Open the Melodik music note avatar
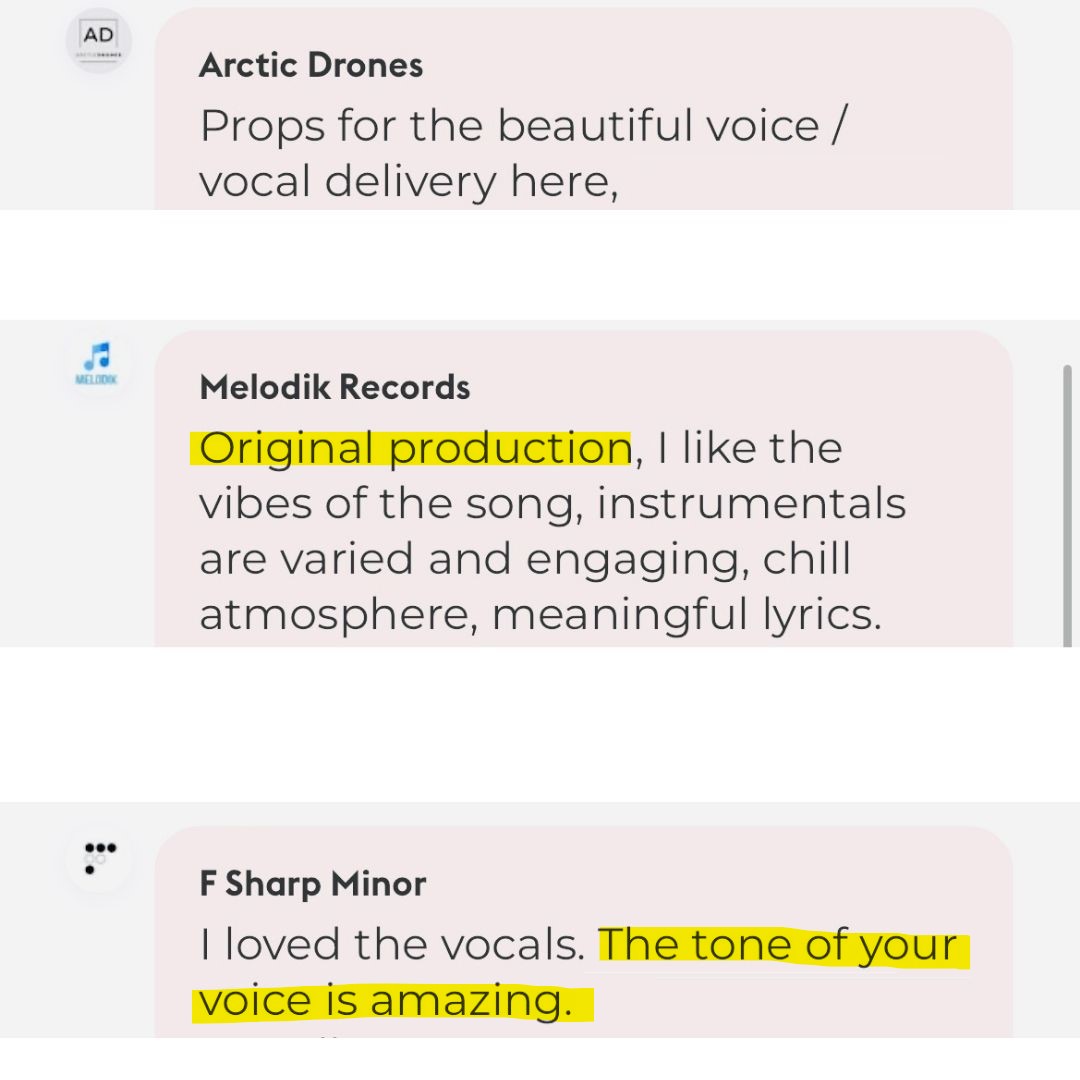Viewport: 1080px width, 1080px height. [98, 363]
